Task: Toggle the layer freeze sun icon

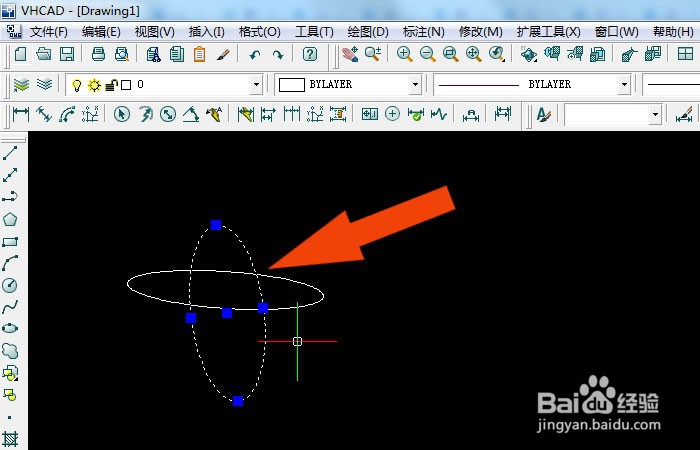Action: 94,85
